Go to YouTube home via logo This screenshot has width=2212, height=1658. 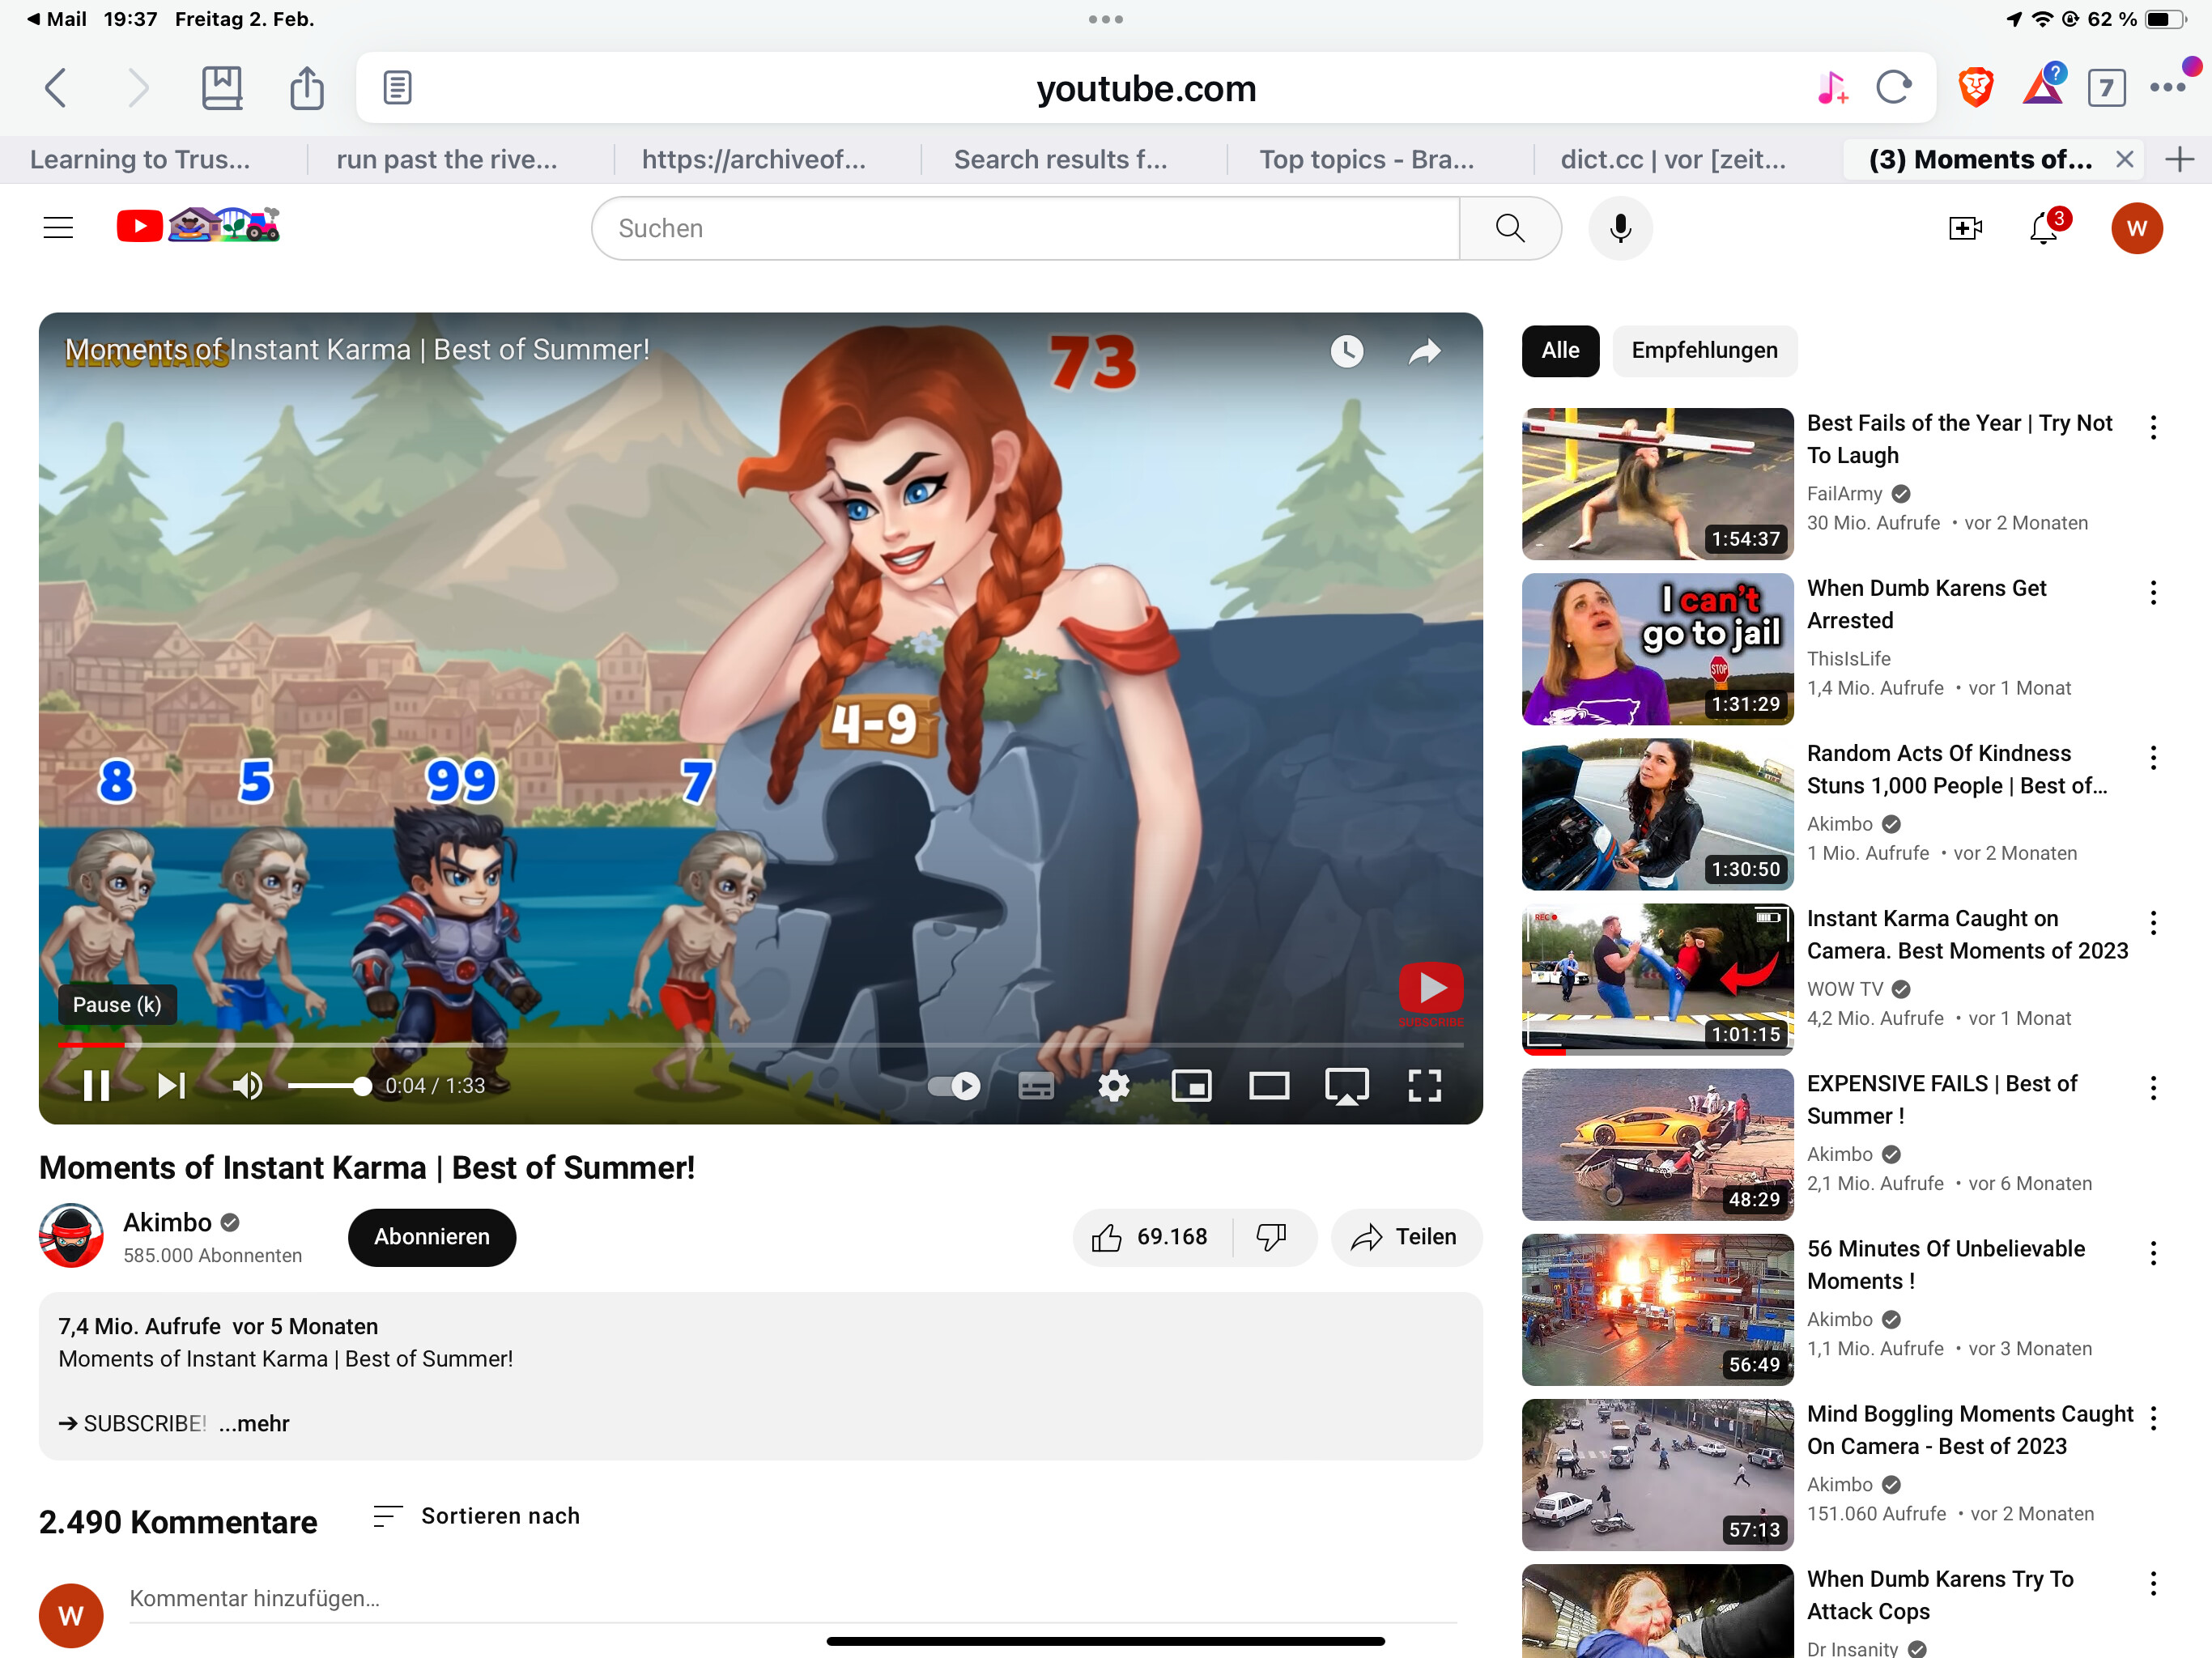point(198,226)
